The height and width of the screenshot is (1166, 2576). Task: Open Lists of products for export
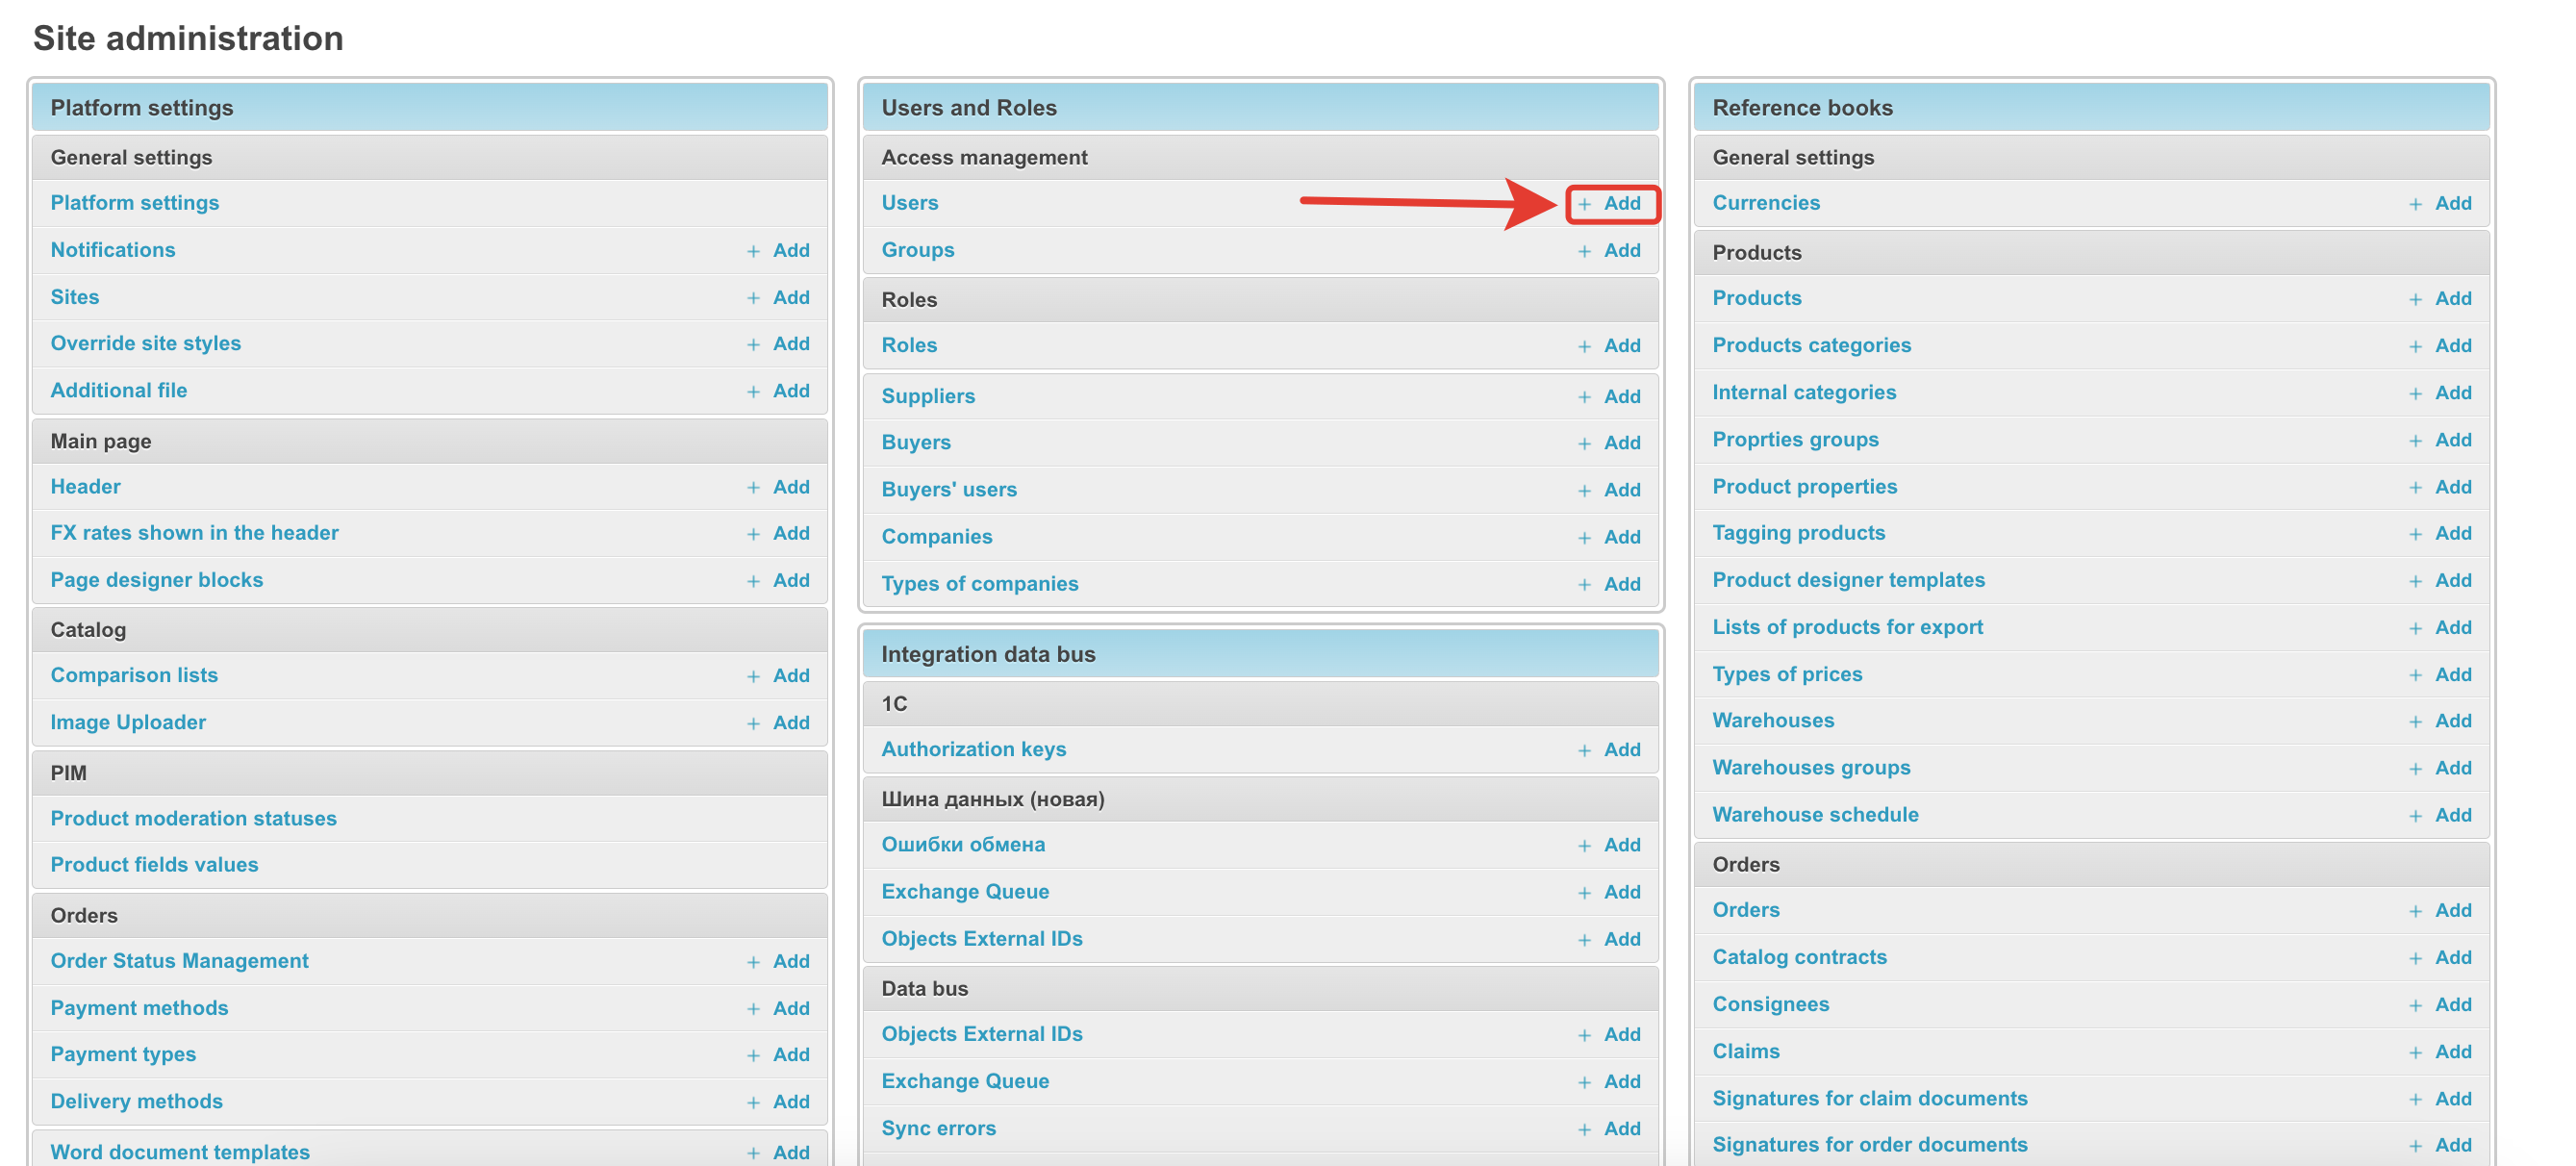(x=1848, y=627)
